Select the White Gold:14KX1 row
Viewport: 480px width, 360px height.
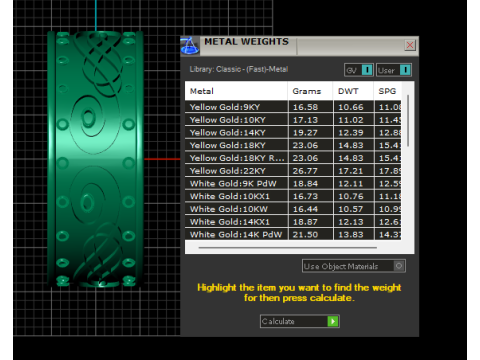(x=293, y=222)
